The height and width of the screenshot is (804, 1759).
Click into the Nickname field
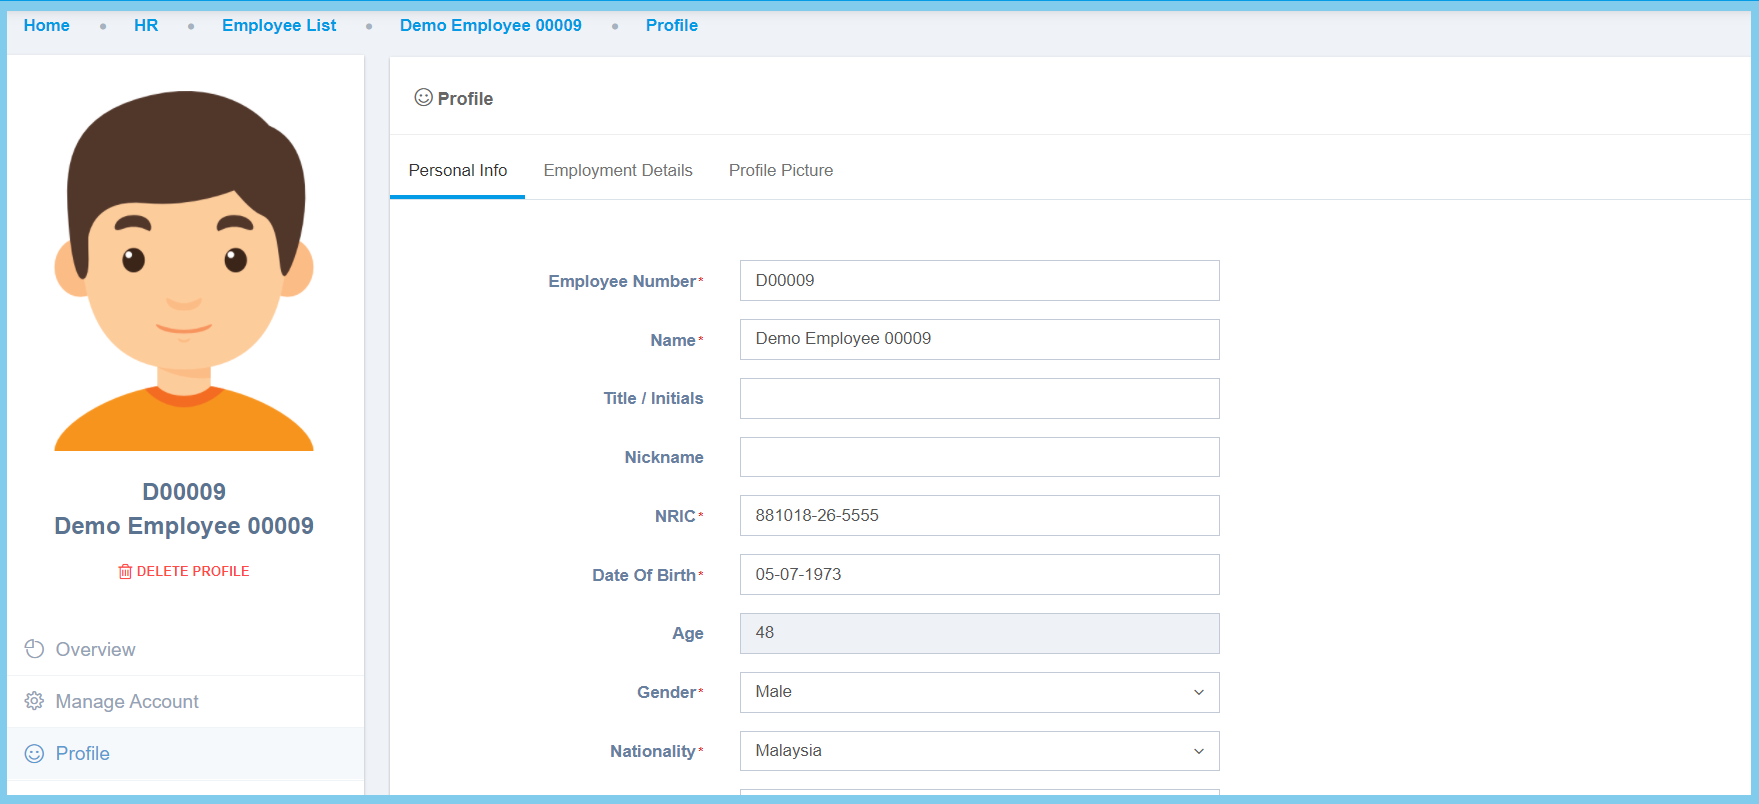[979, 457]
